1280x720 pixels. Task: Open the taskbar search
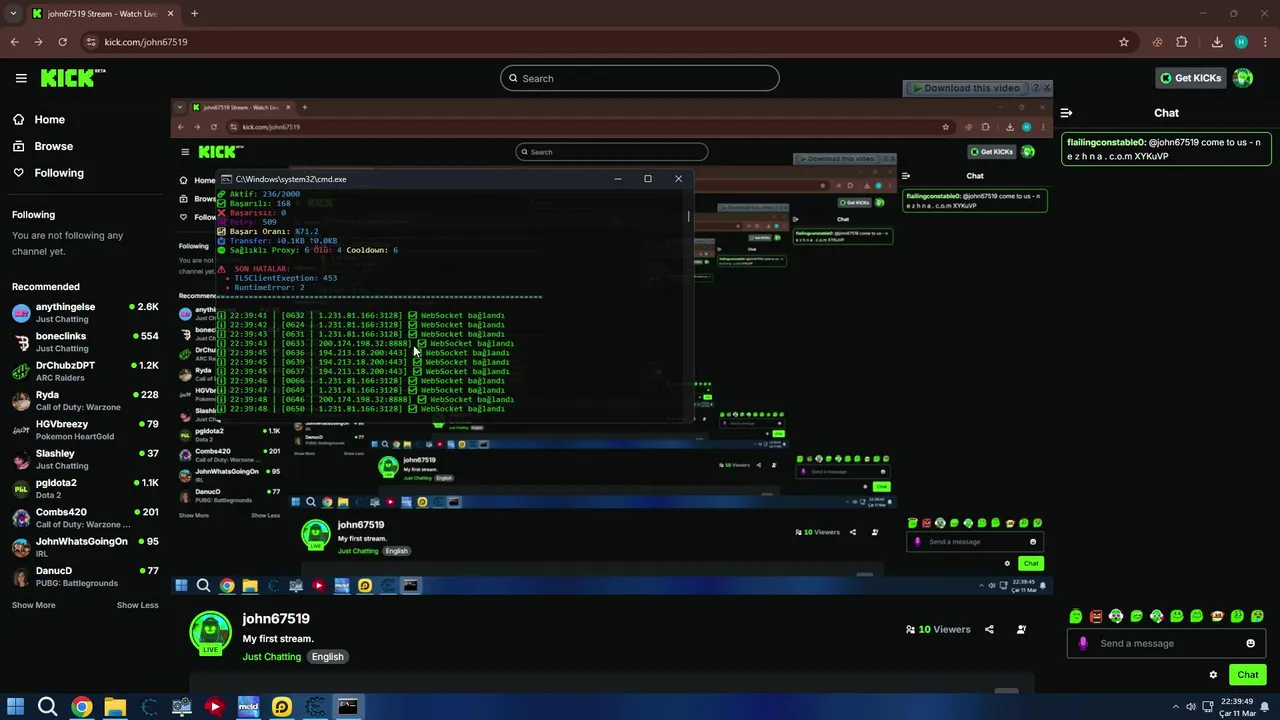click(x=47, y=707)
